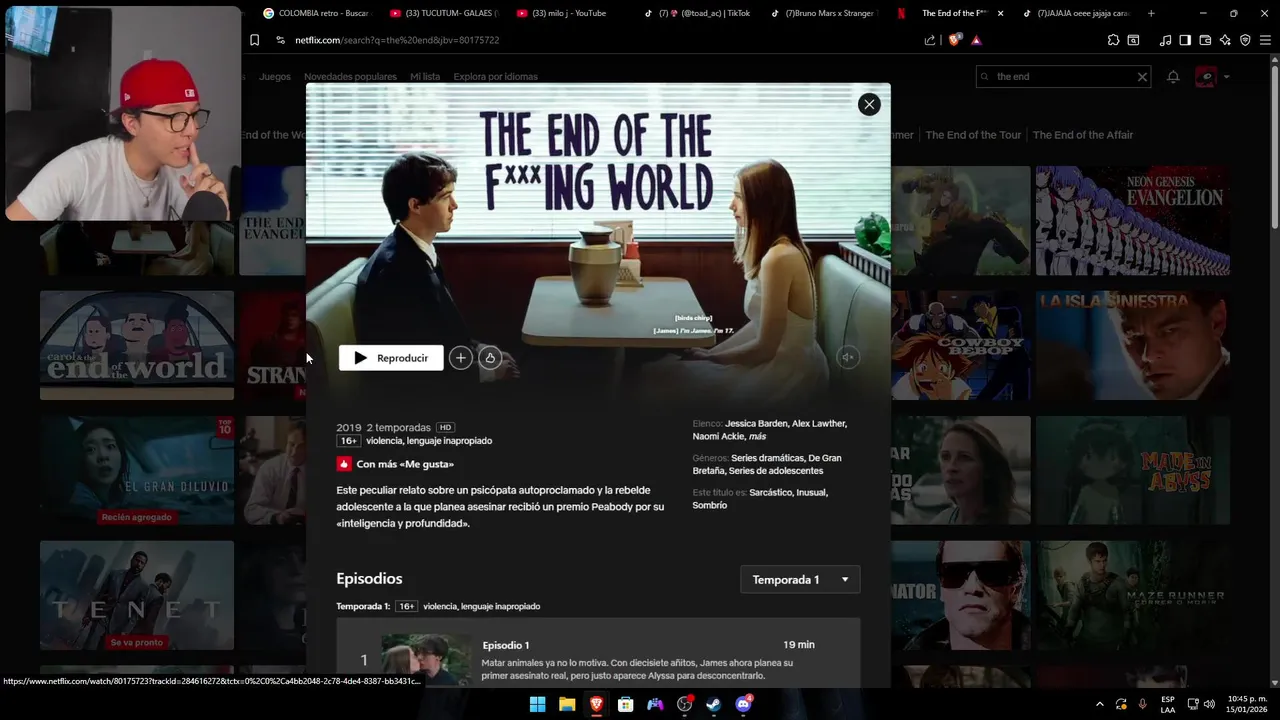
Task: Open Brave Rewards triangle icon
Action: (976, 40)
